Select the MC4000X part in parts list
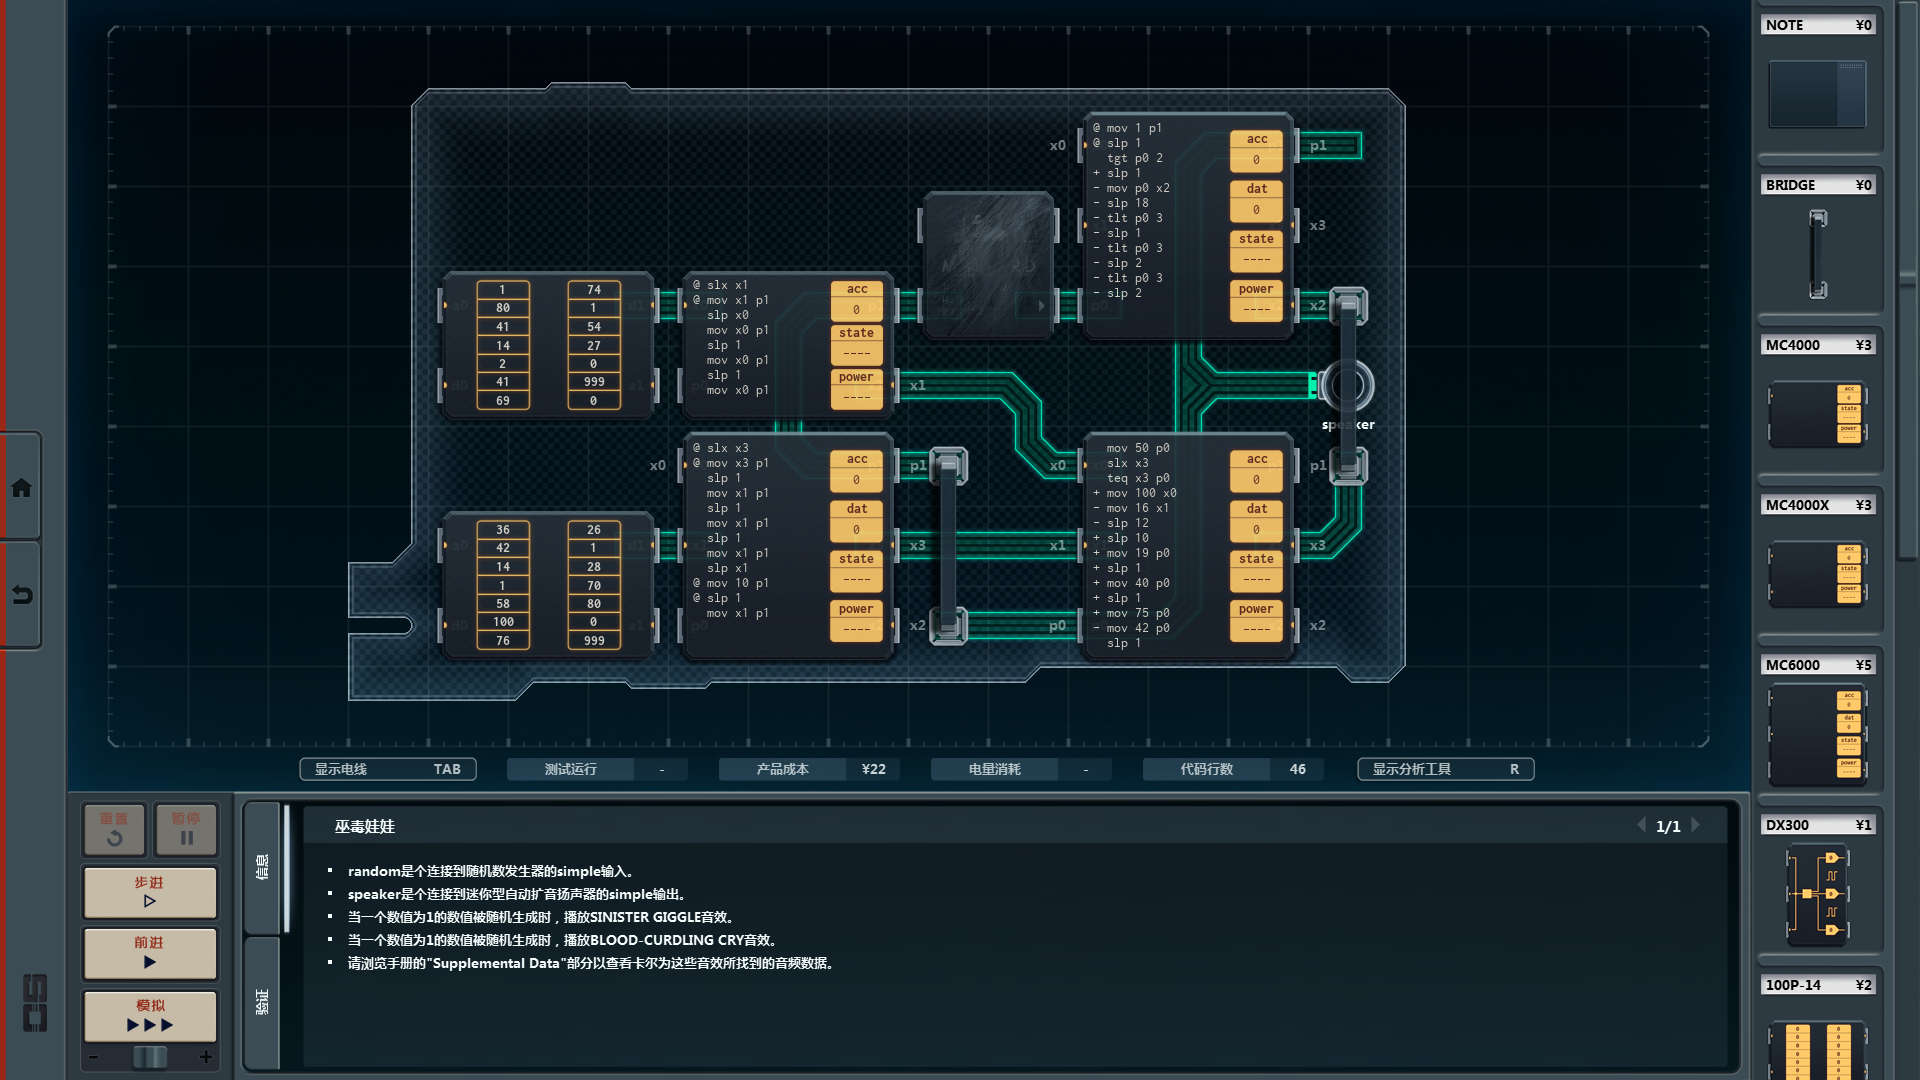This screenshot has width=1920, height=1080. click(1817, 574)
